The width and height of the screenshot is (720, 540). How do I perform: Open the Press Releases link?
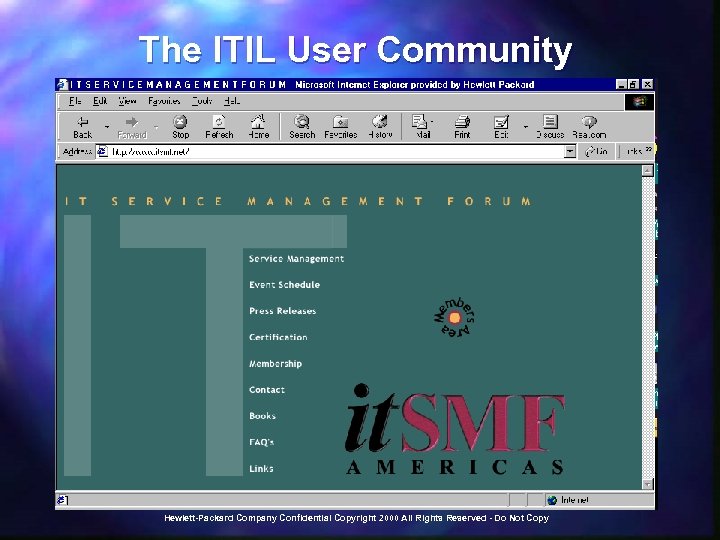click(x=282, y=311)
